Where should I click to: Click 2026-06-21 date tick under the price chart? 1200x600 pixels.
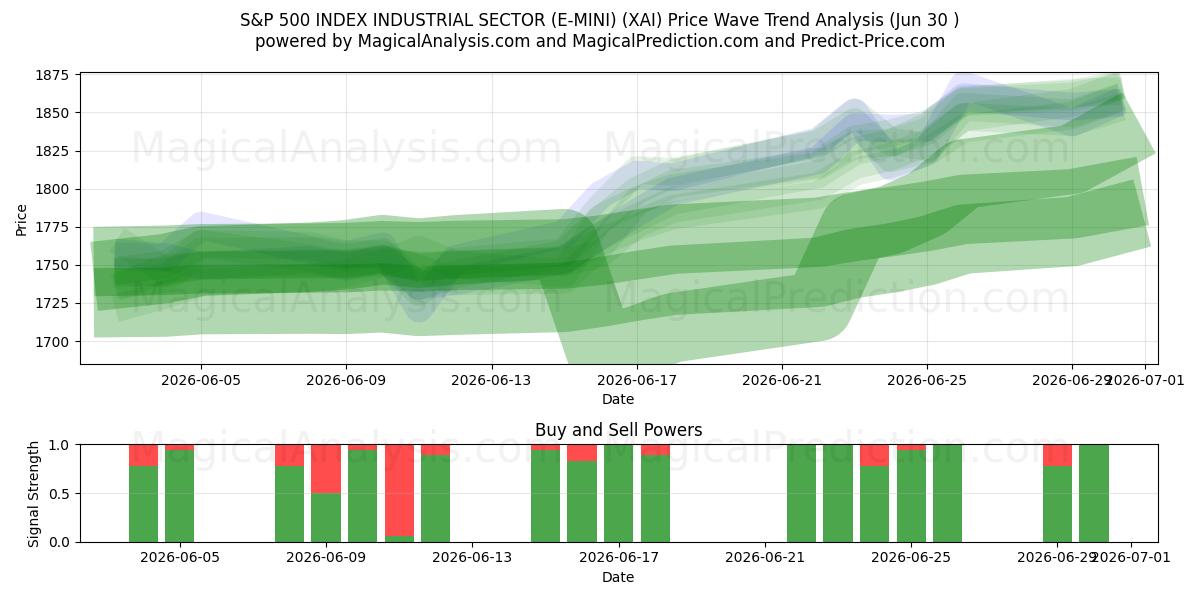(781, 380)
